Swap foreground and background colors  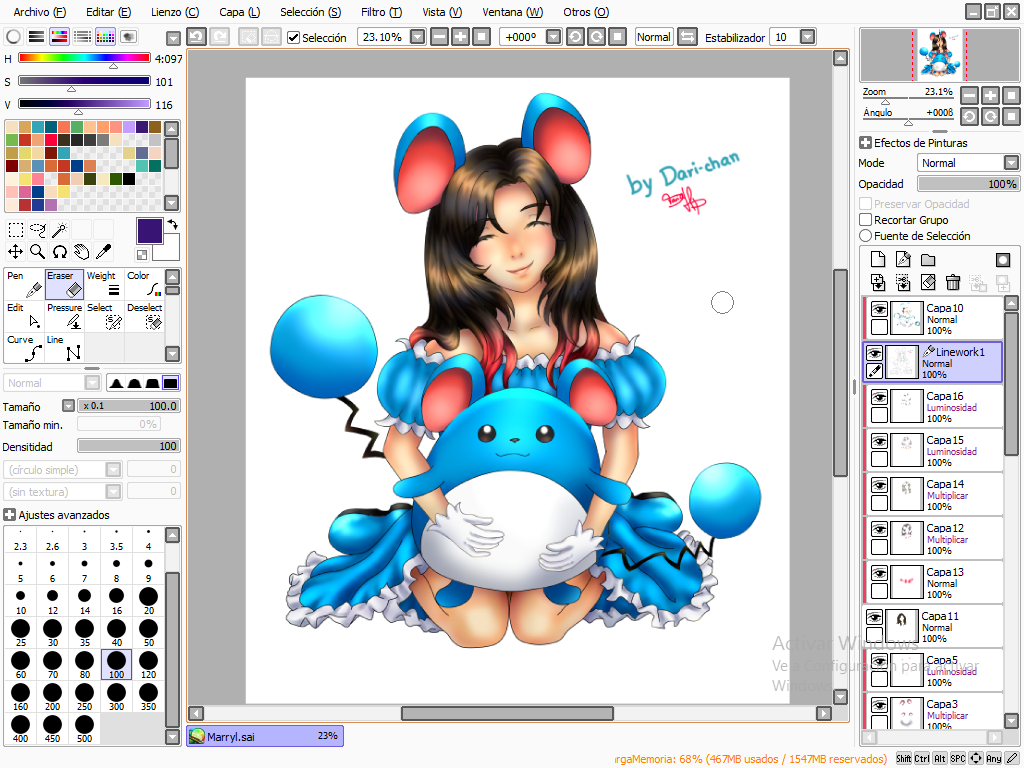pyautogui.click(x=172, y=224)
